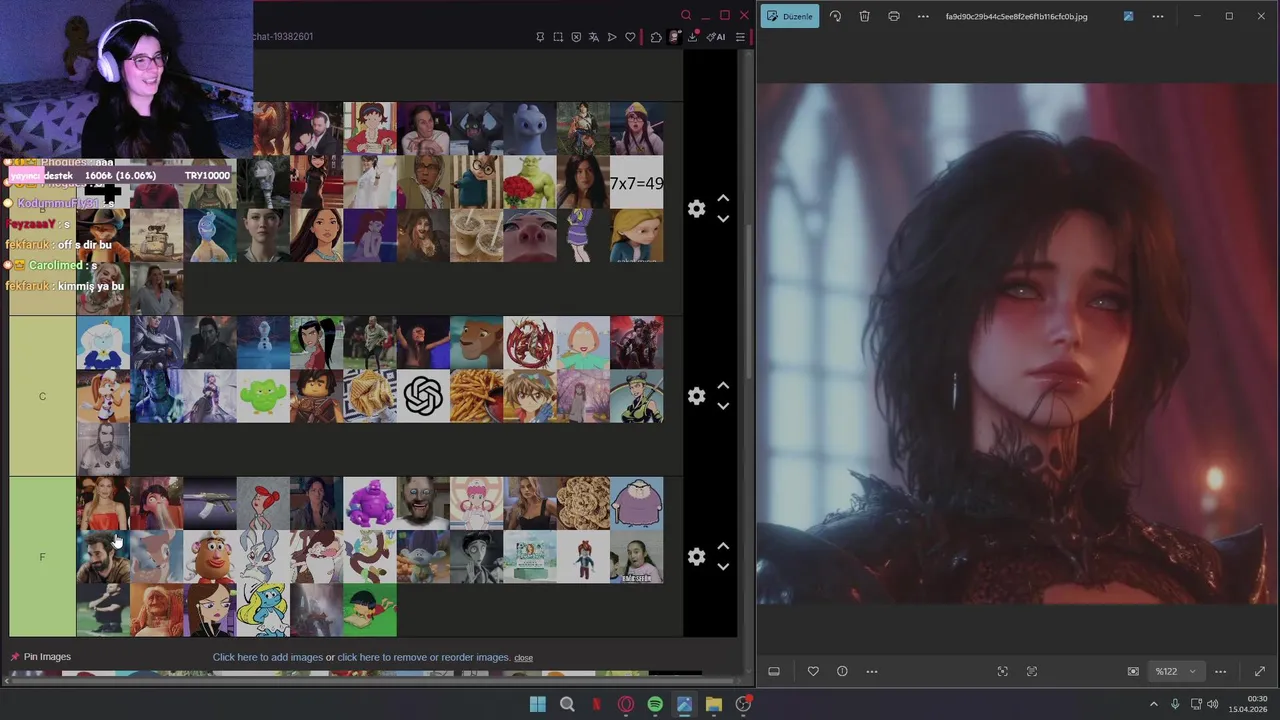
Task: Show the file info panel in Photos
Action: pos(842,671)
